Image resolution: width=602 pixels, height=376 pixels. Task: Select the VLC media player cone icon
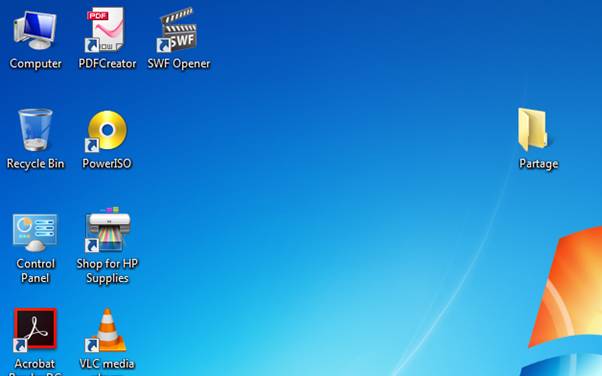coord(106,330)
